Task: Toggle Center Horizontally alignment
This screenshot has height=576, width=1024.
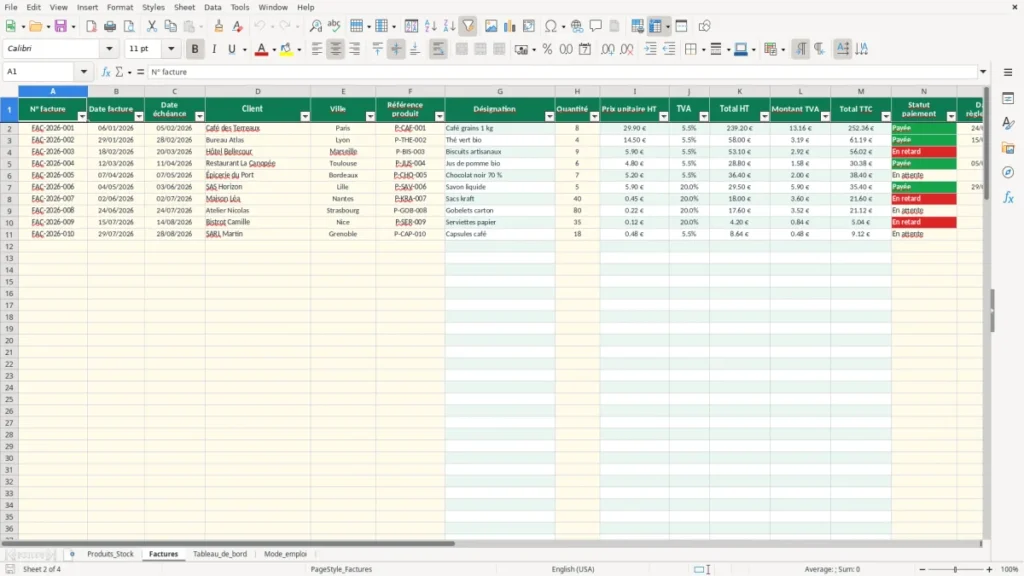Action: tap(336, 49)
